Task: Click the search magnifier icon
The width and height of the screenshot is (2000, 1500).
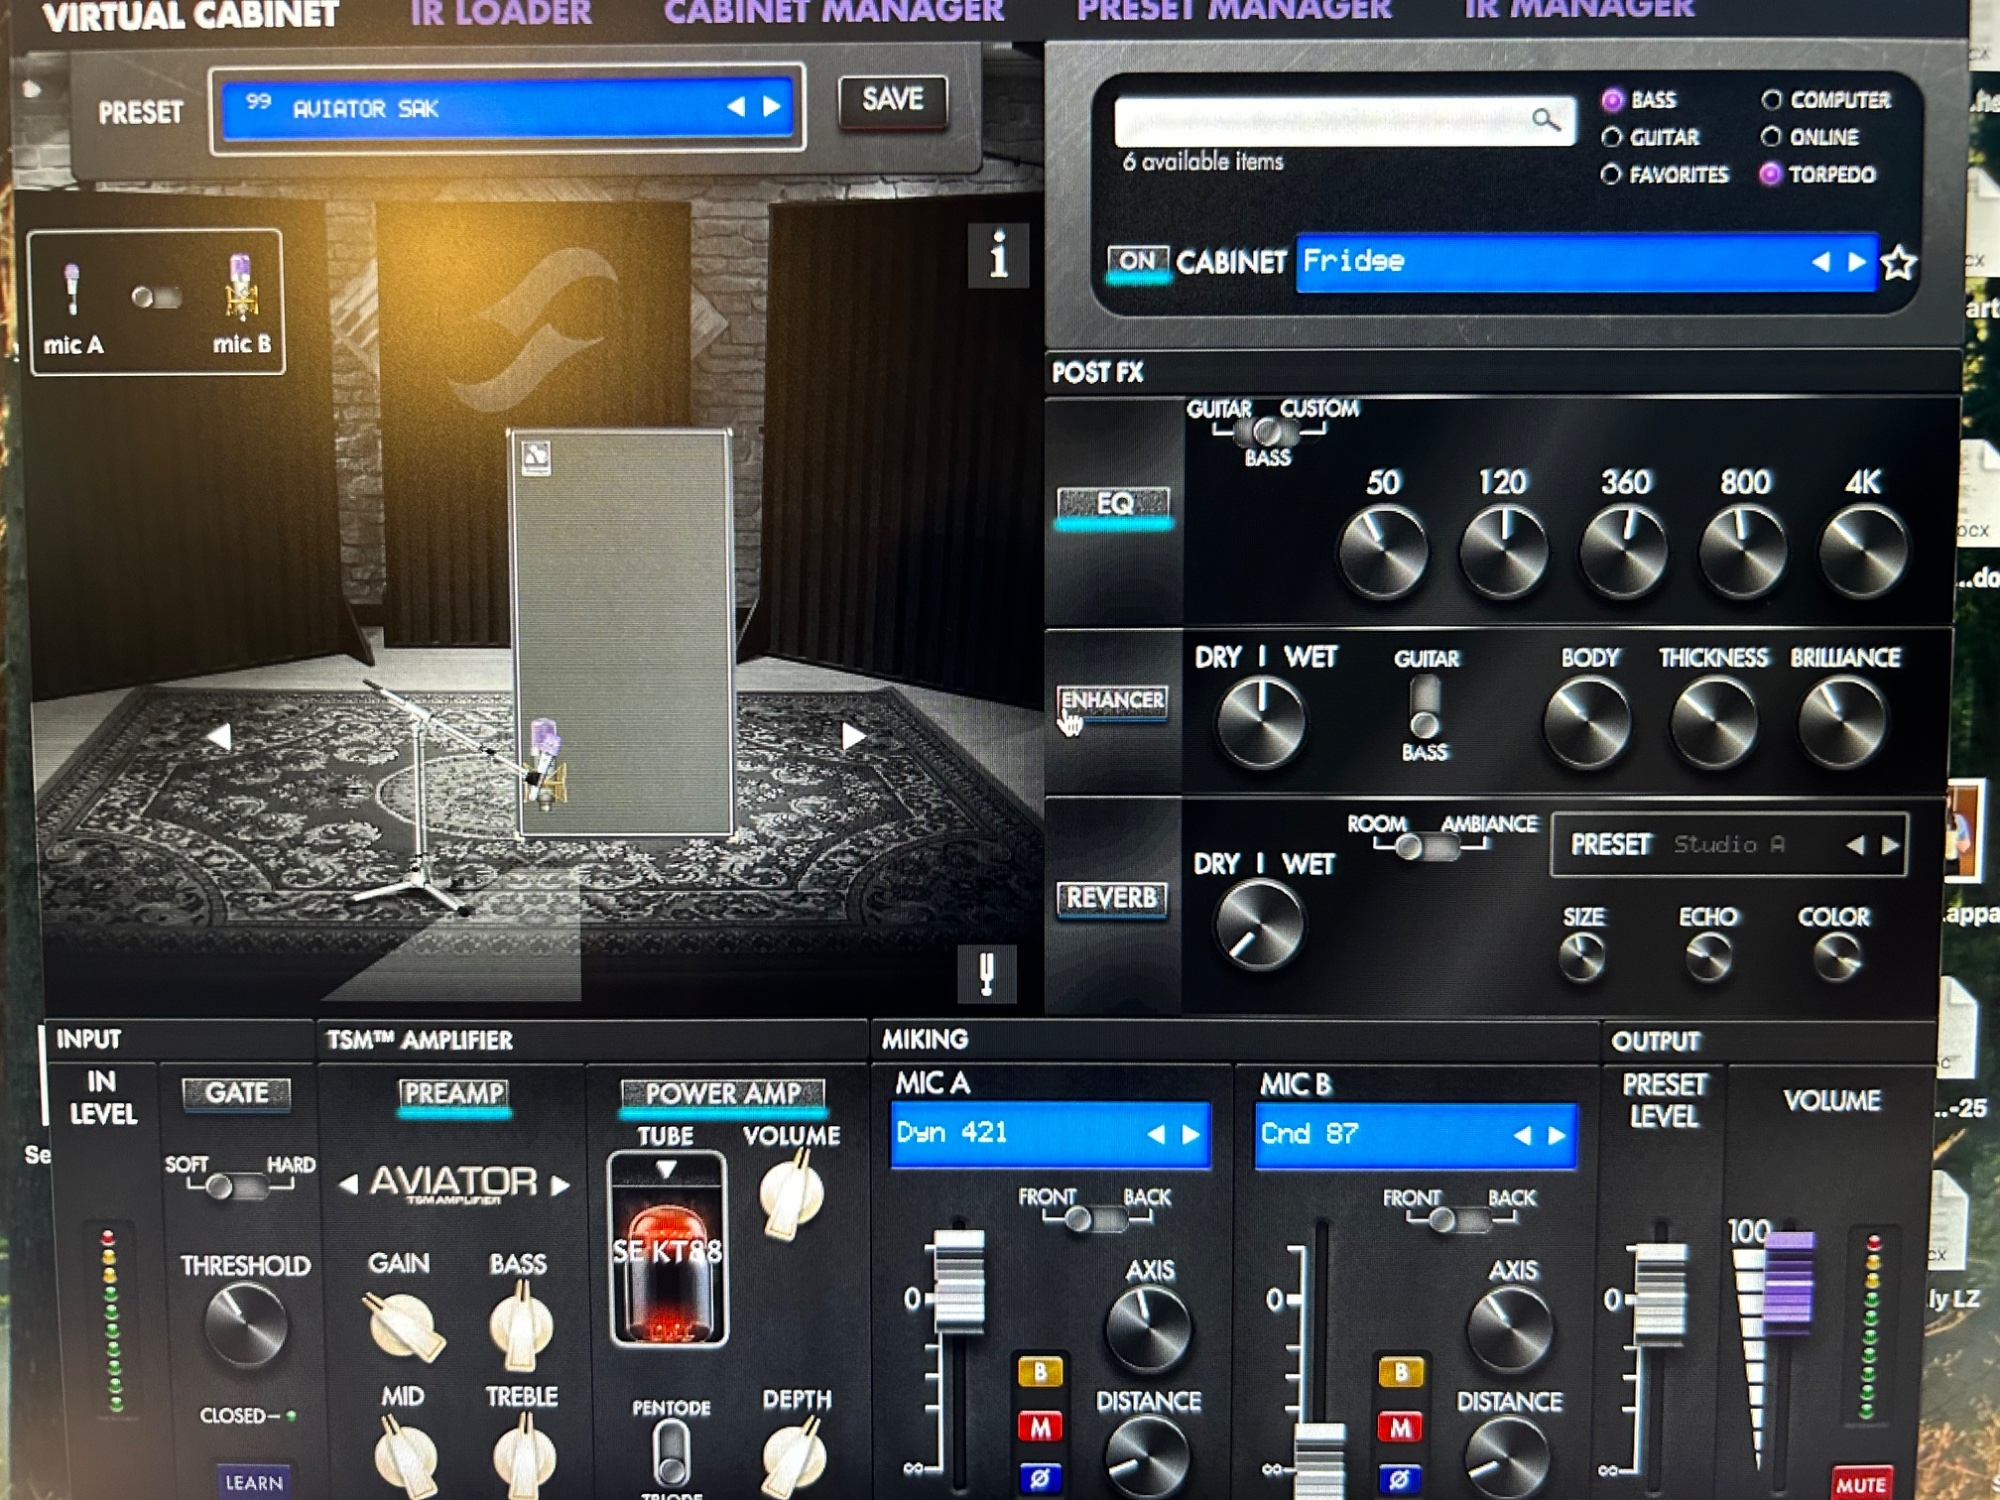Action: (x=1546, y=120)
